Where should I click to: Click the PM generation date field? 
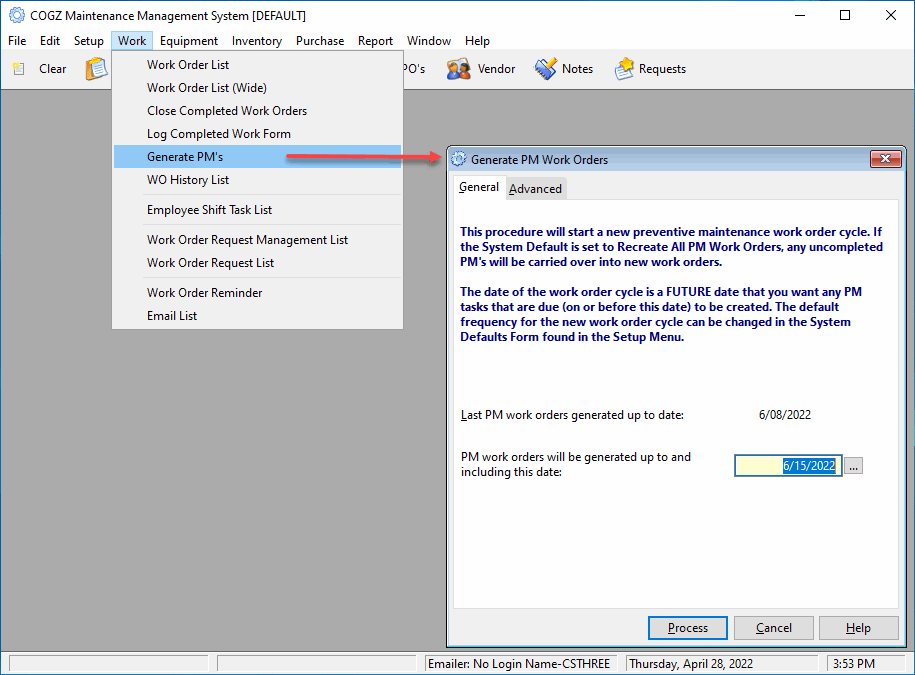[788, 466]
